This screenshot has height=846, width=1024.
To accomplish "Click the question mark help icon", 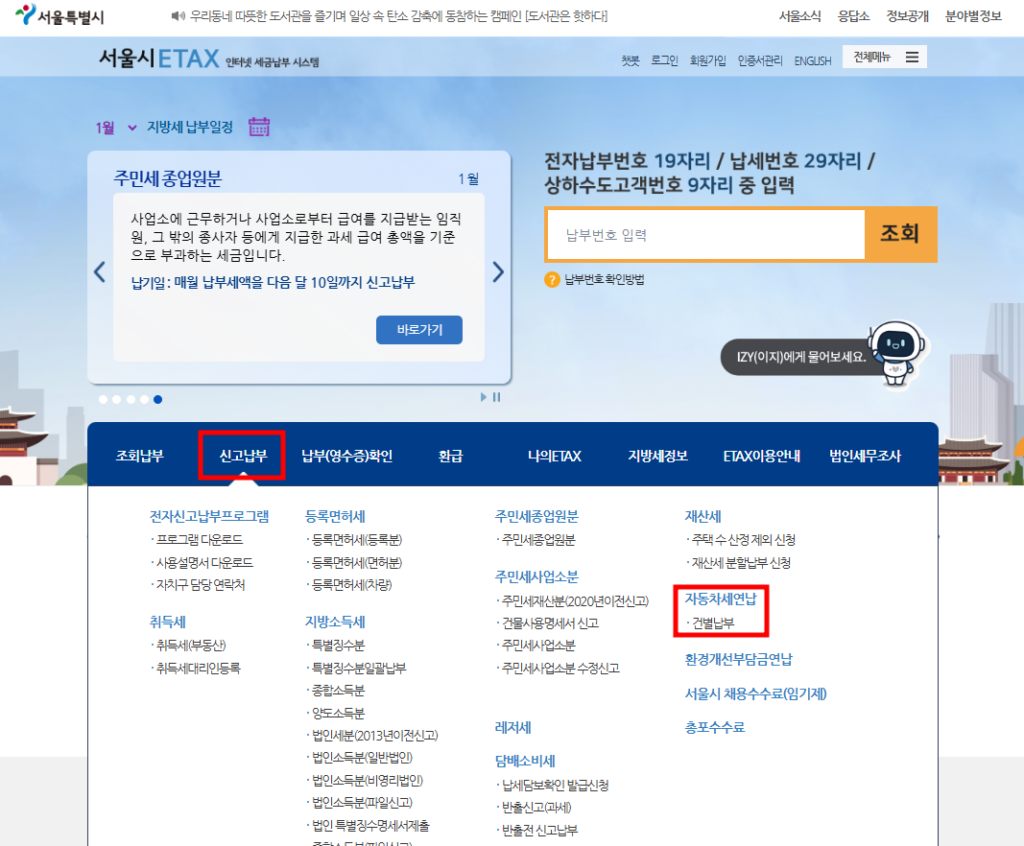I will pos(552,280).
